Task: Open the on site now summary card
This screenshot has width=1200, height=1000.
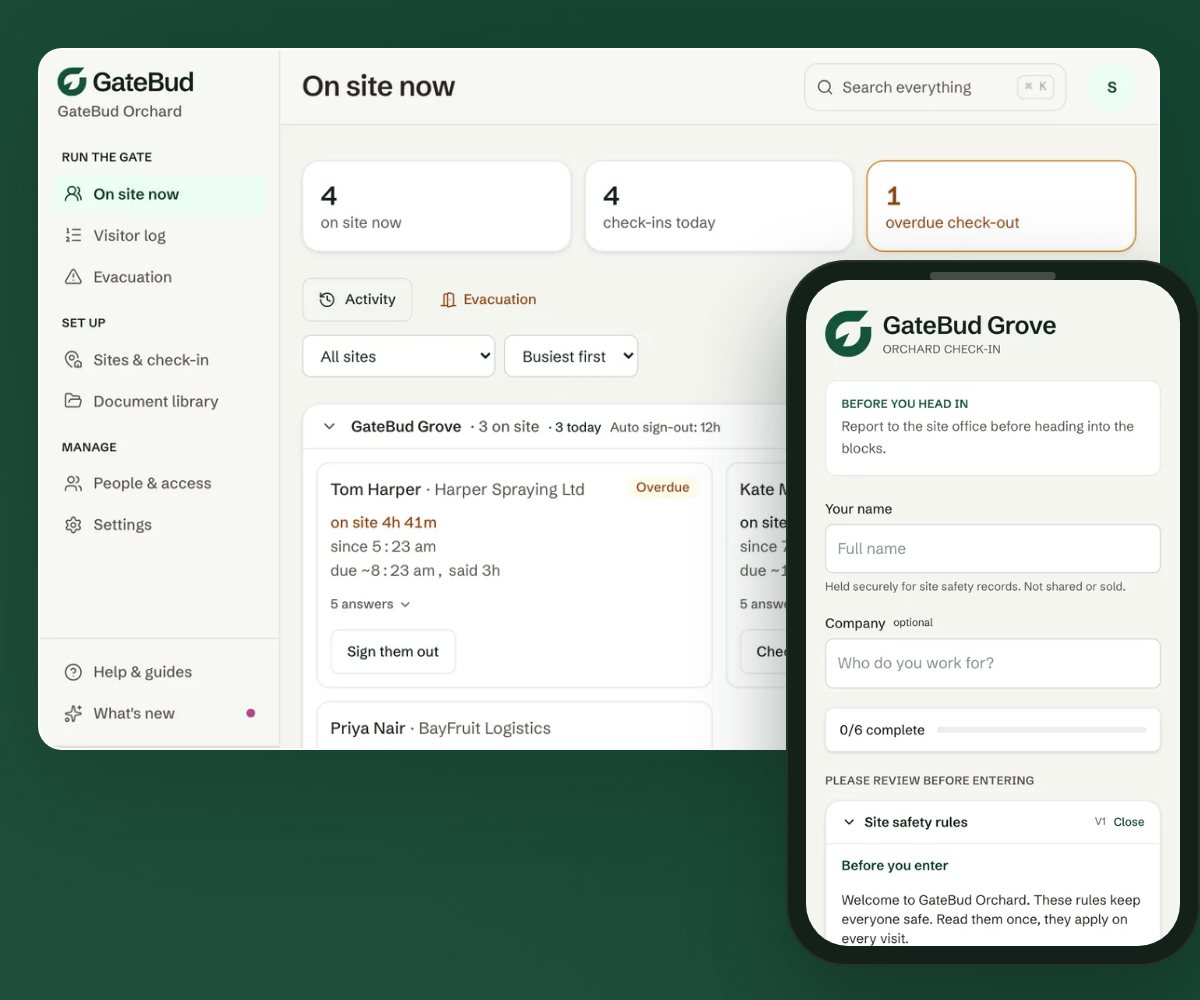Action: click(437, 206)
